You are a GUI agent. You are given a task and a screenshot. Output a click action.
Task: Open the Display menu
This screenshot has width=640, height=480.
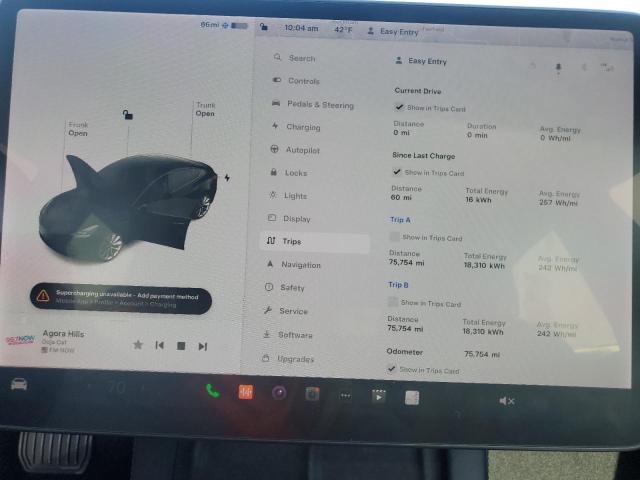289,218
